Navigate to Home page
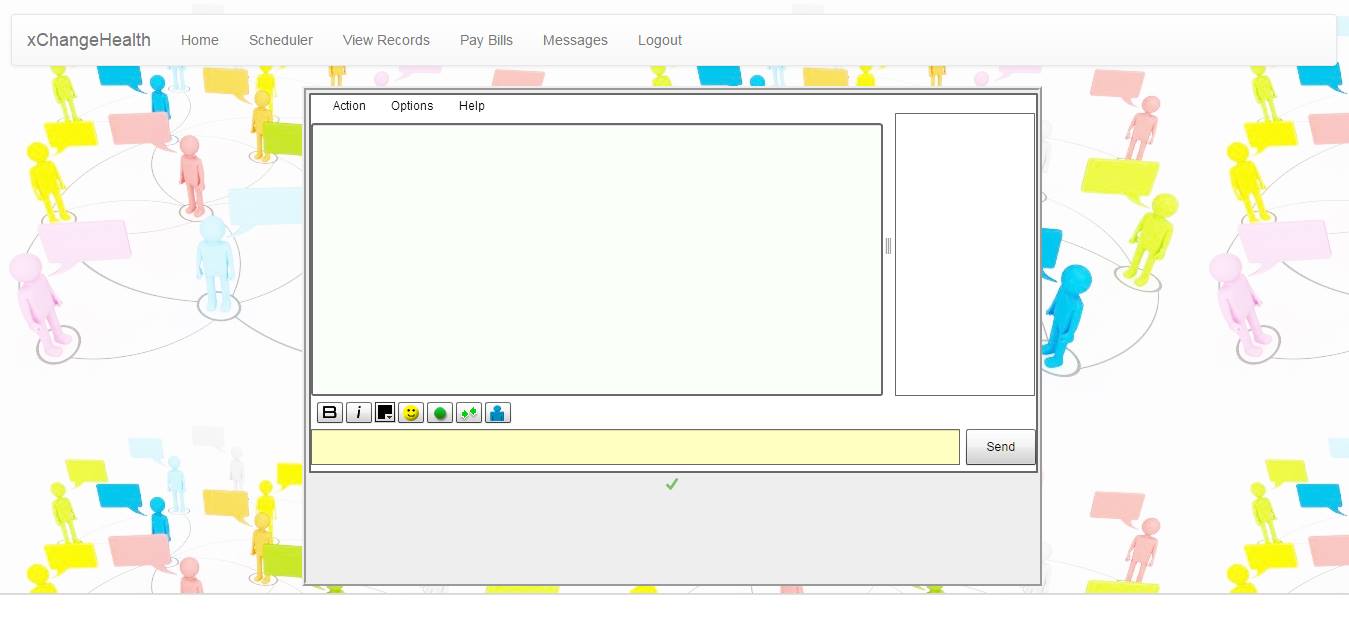Screen dimensions: 1349x637 [200, 40]
